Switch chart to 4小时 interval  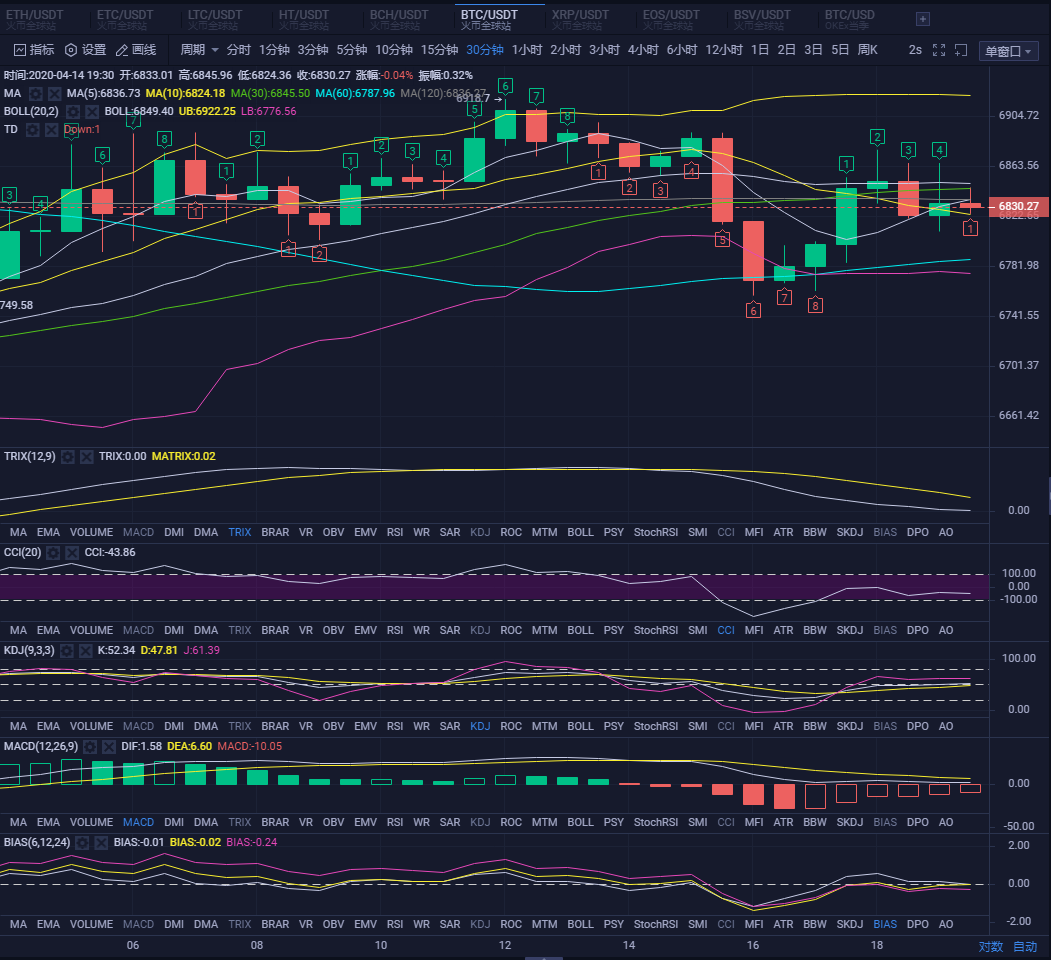pos(643,50)
